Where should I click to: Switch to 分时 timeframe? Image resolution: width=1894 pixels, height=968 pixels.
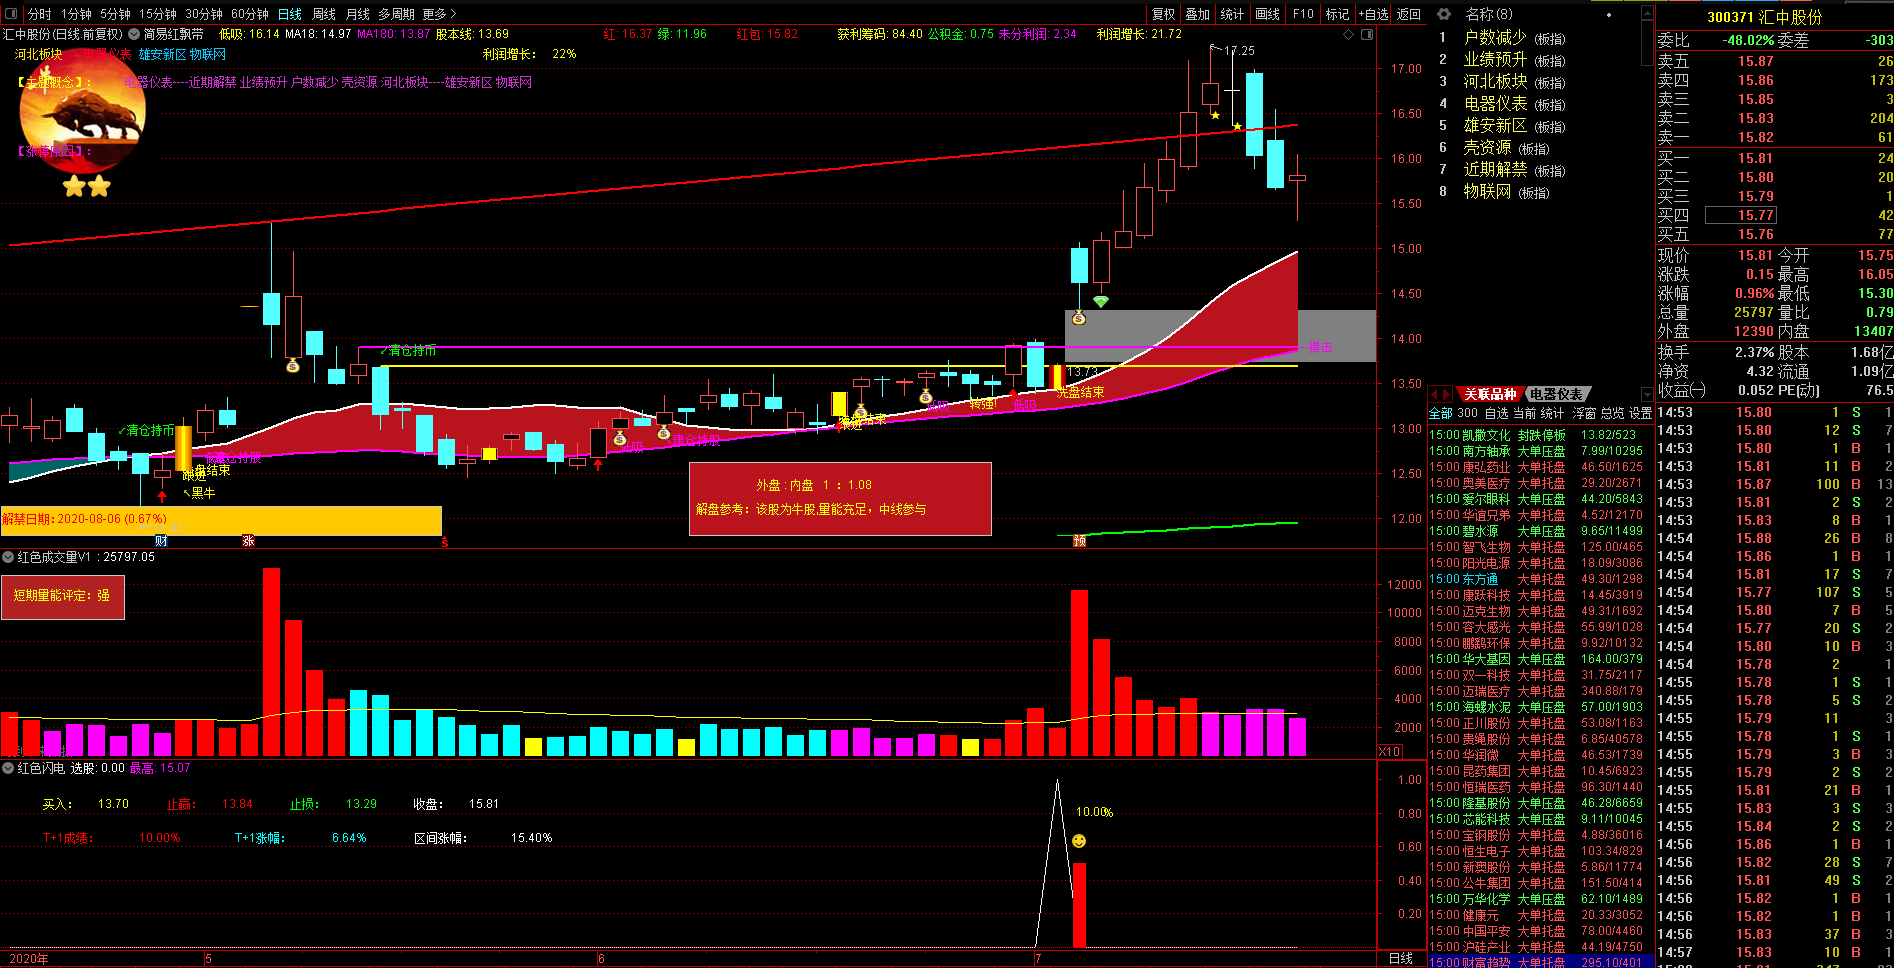[x=40, y=14]
